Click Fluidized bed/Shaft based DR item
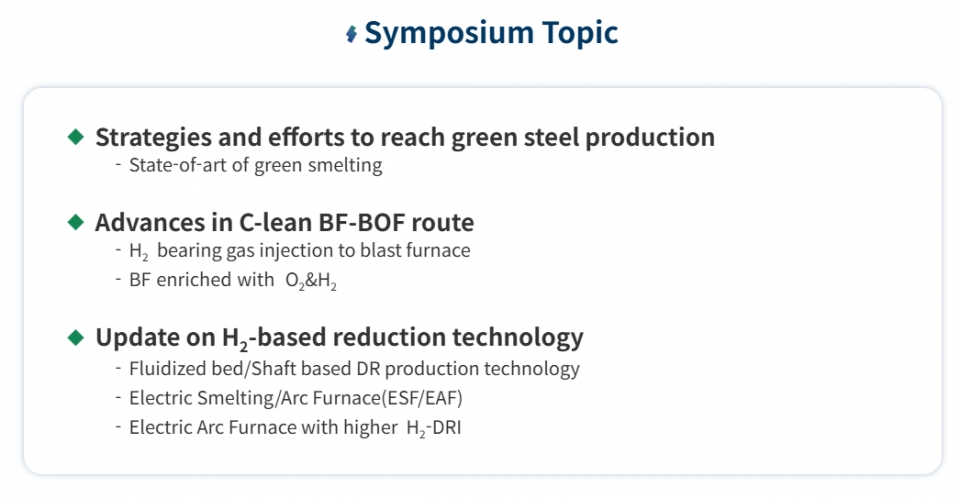The width and height of the screenshot is (960, 498). (x=354, y=368)
